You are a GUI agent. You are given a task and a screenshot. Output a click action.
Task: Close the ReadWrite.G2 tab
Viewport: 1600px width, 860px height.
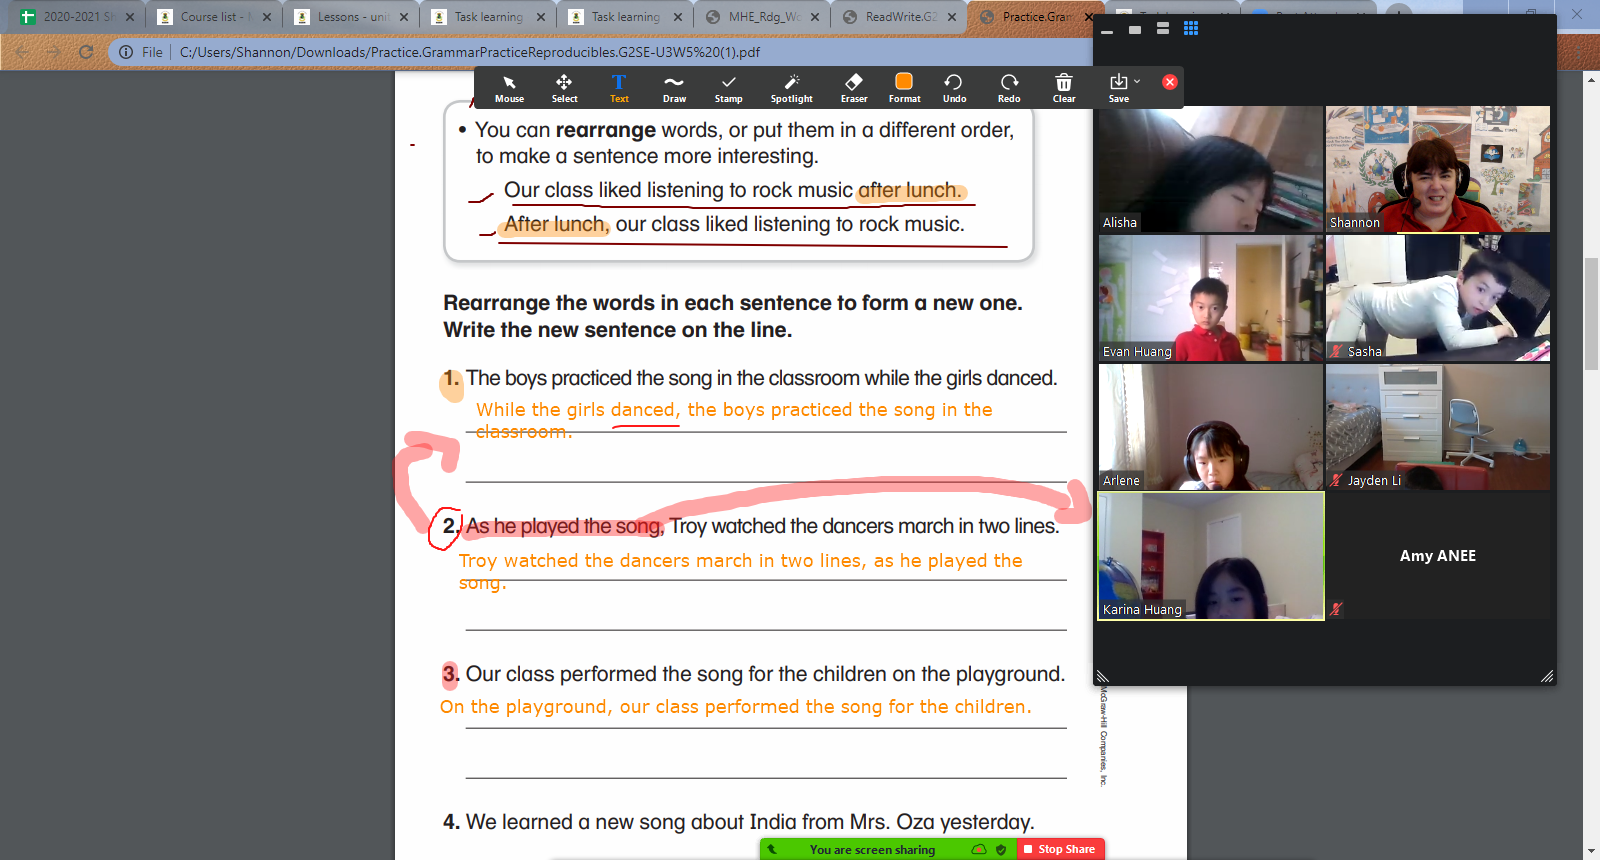(952, 17)
